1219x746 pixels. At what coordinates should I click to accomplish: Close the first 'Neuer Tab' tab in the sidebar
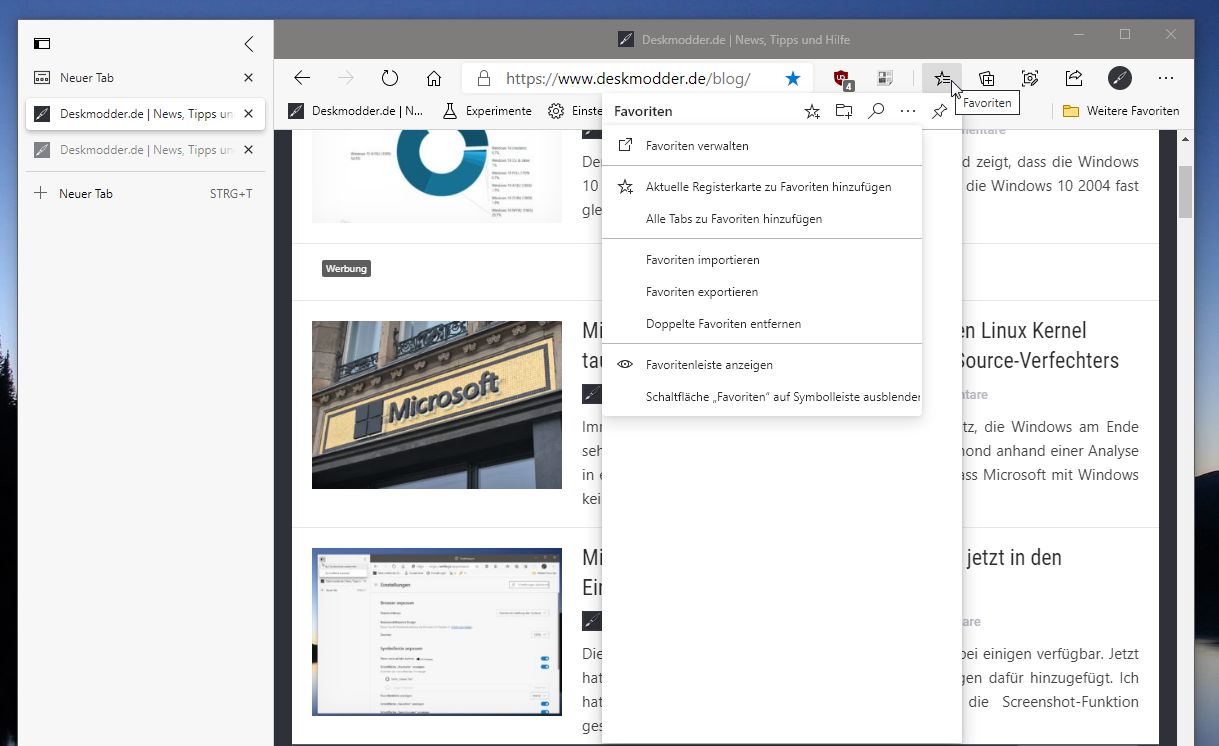coord(248,78)
